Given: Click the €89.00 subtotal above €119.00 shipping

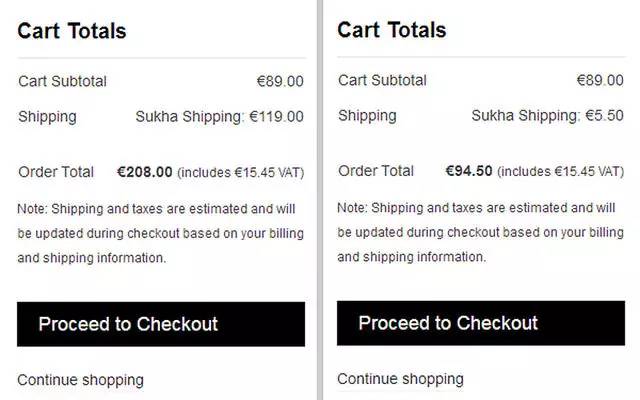Looking at the screenshot, I should [x=280, y=81].
